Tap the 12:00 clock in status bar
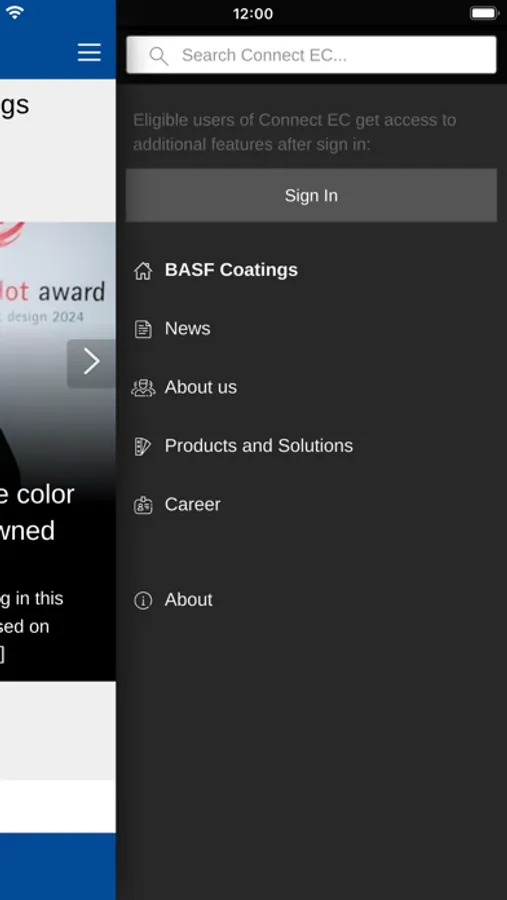This screenshot has height=900, width=507. tap(253, 14)
